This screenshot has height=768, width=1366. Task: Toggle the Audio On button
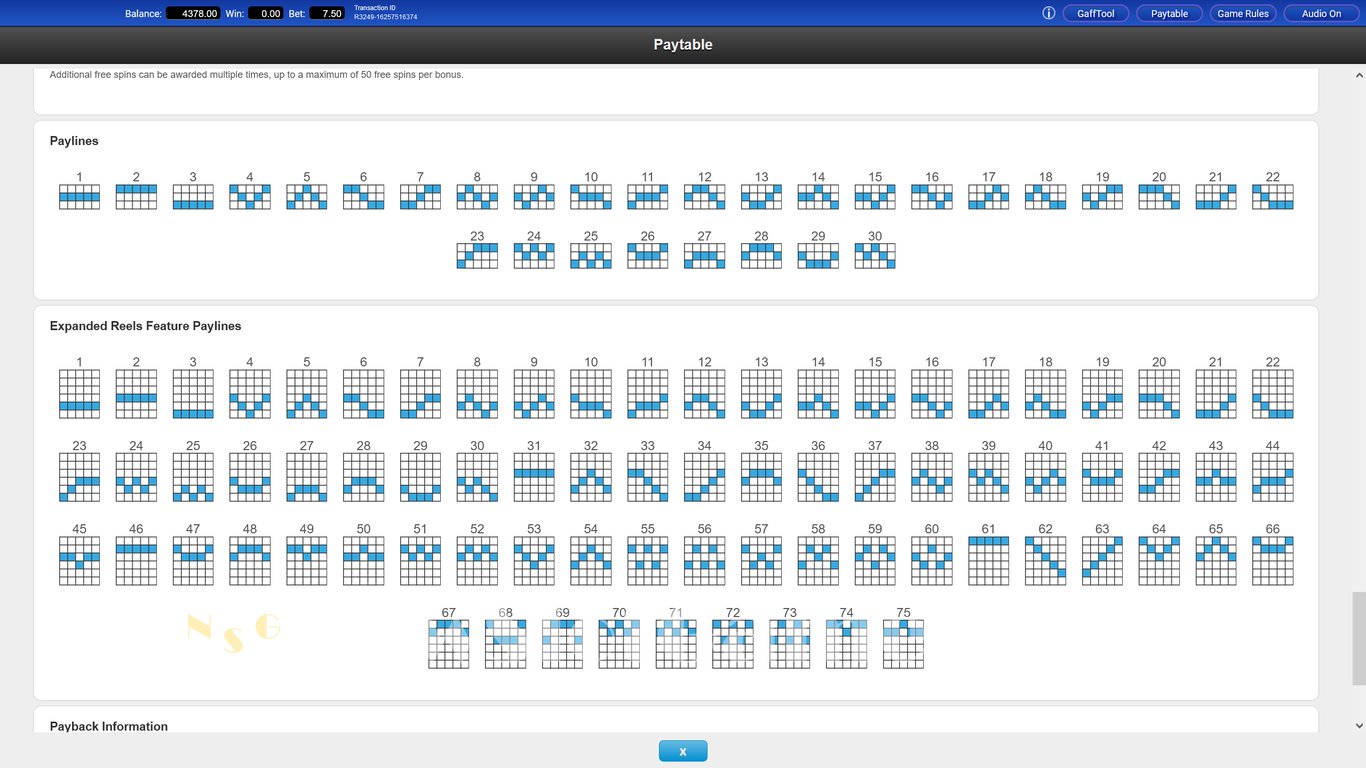point(1321,13)
